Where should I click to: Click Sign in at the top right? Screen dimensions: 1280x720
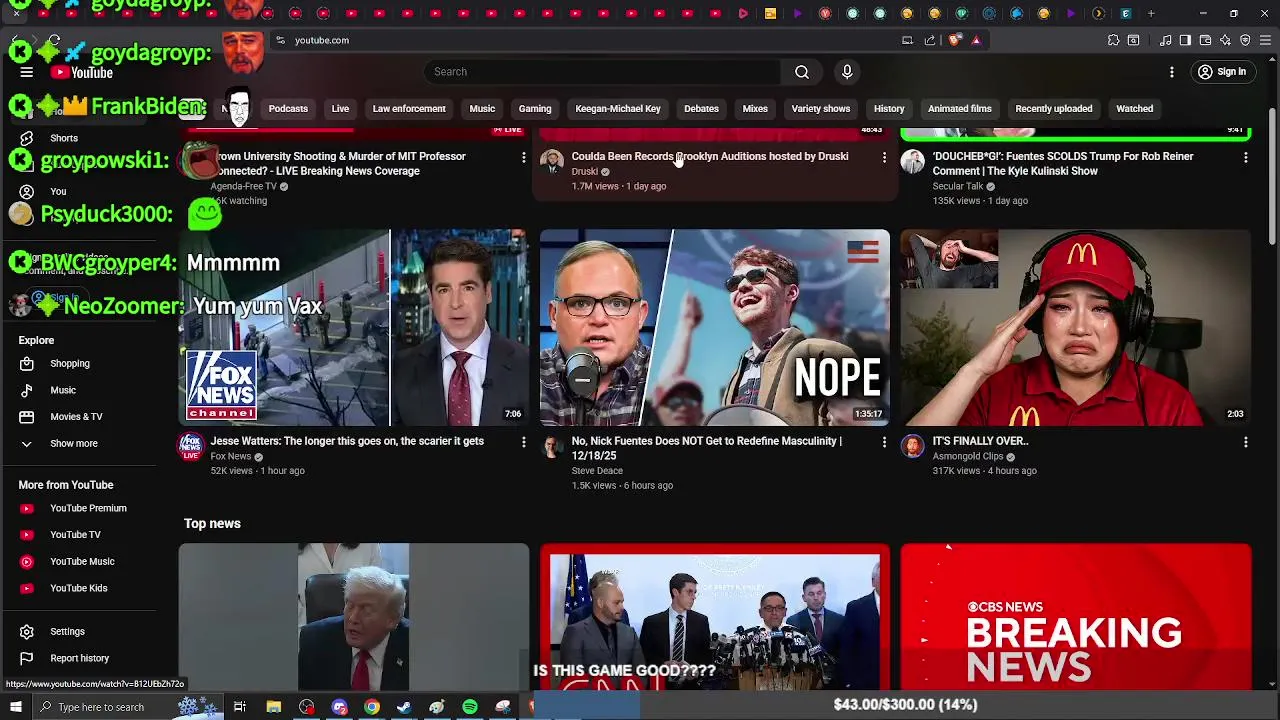(x=1222, y=72)
